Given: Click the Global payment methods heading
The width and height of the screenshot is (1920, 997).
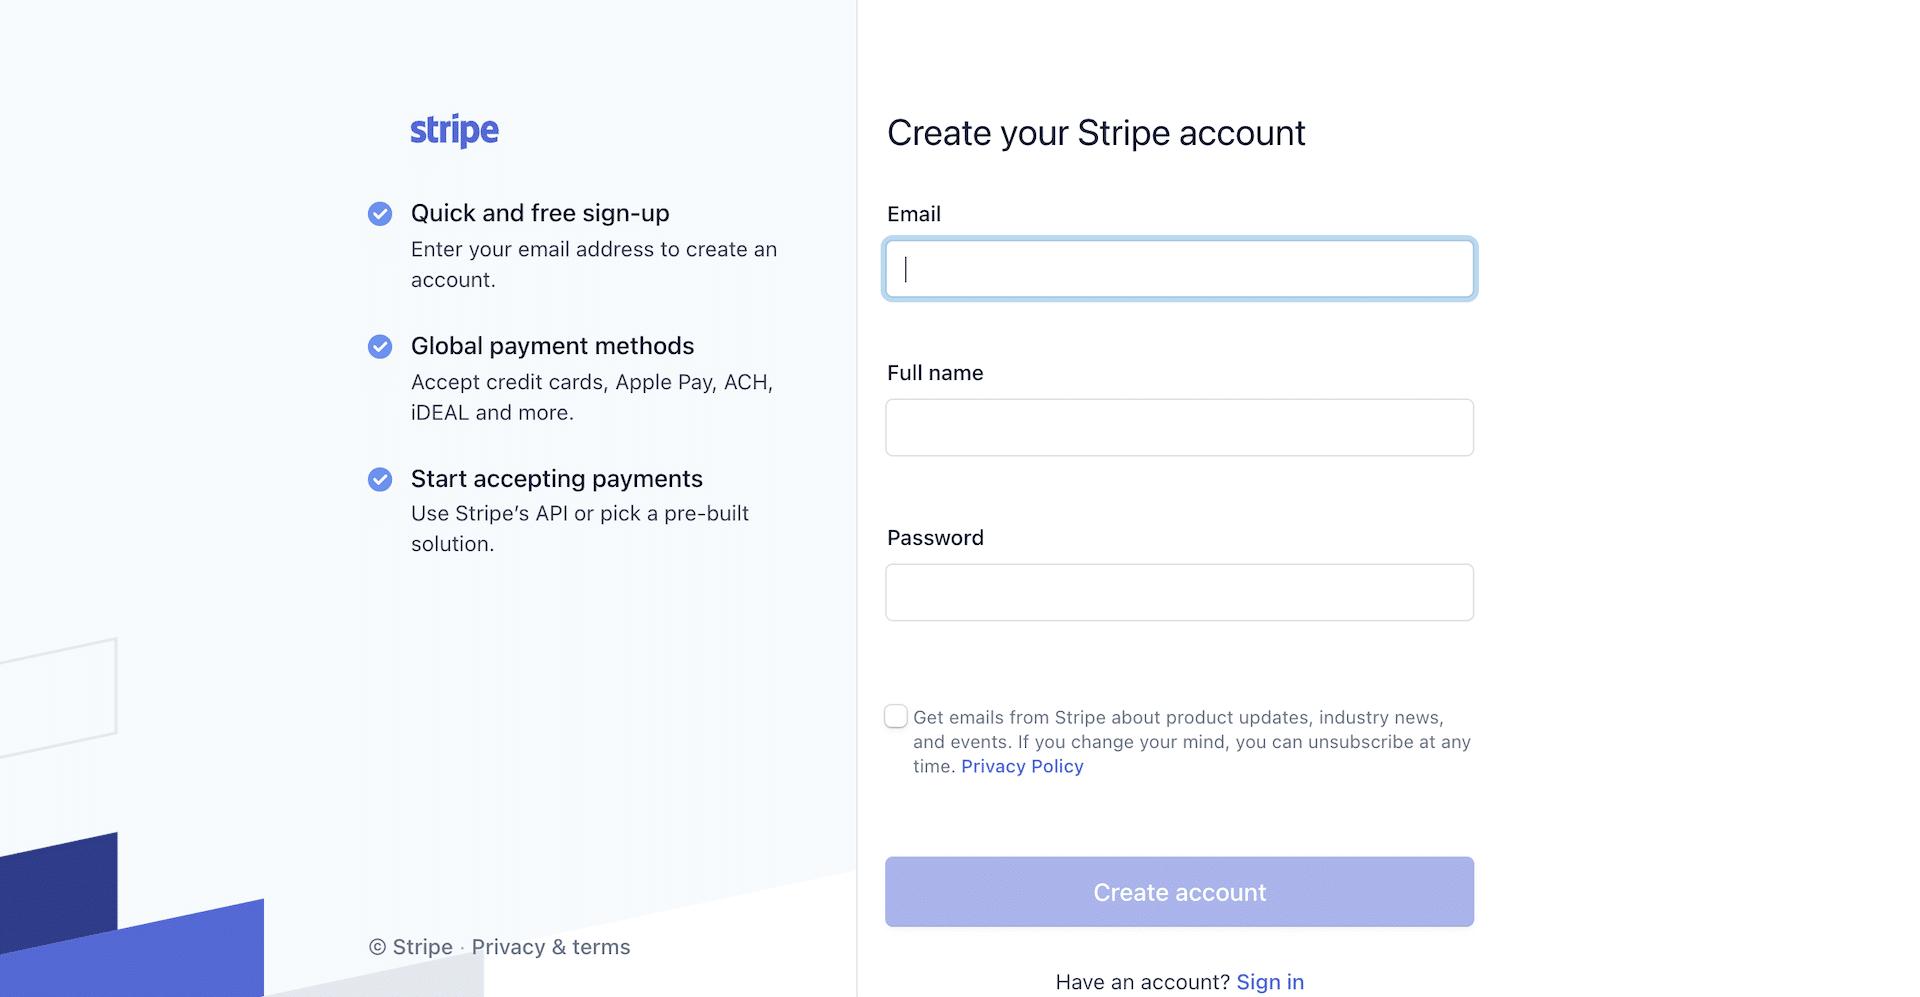Looking at the screenshot, I should [x=552, y=346].
